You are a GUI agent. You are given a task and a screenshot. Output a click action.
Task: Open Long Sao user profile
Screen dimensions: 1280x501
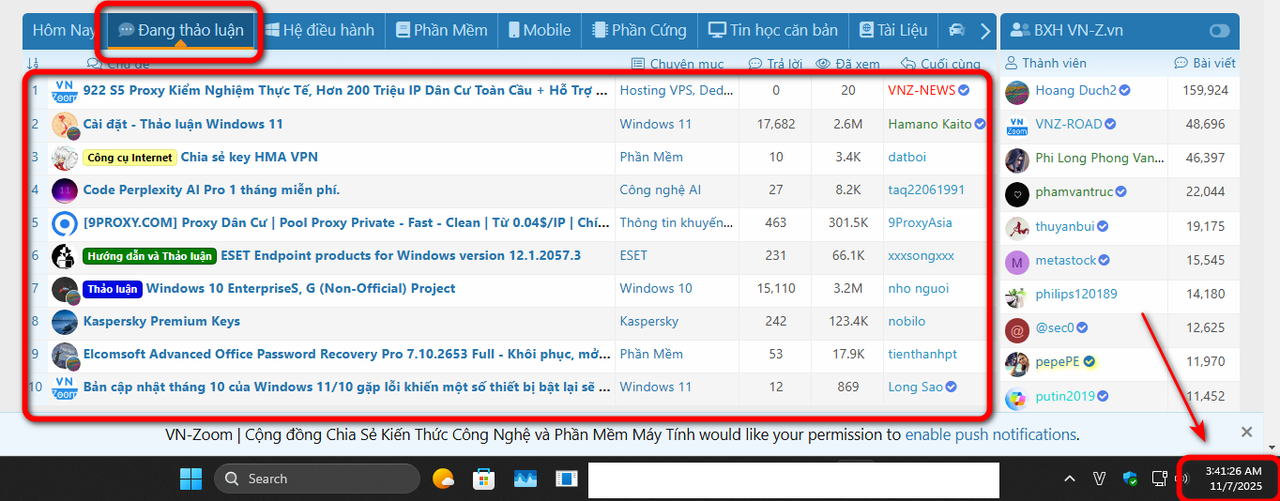pyautogui.click(x=916, y=386)
